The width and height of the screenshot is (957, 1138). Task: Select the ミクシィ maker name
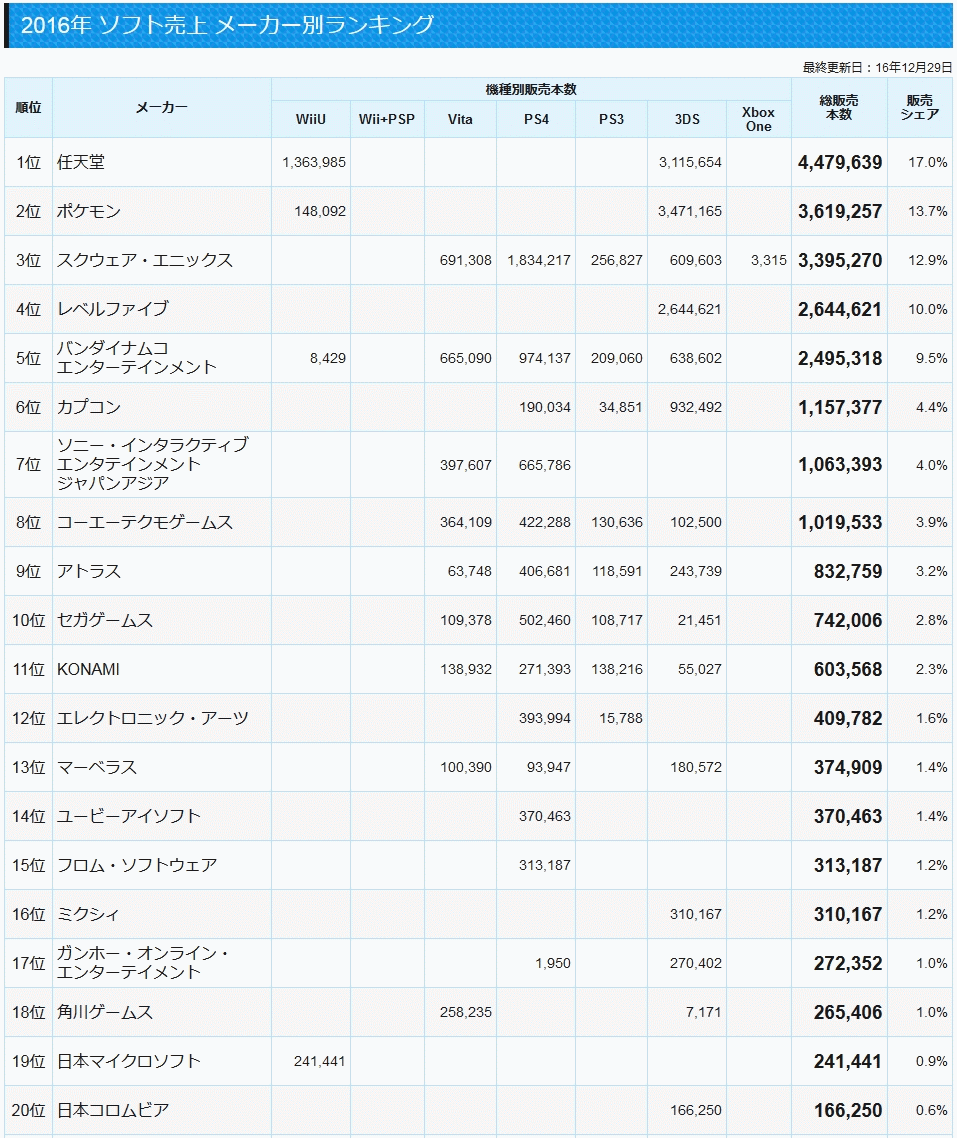pyautogui.click(x=88, y=914)
